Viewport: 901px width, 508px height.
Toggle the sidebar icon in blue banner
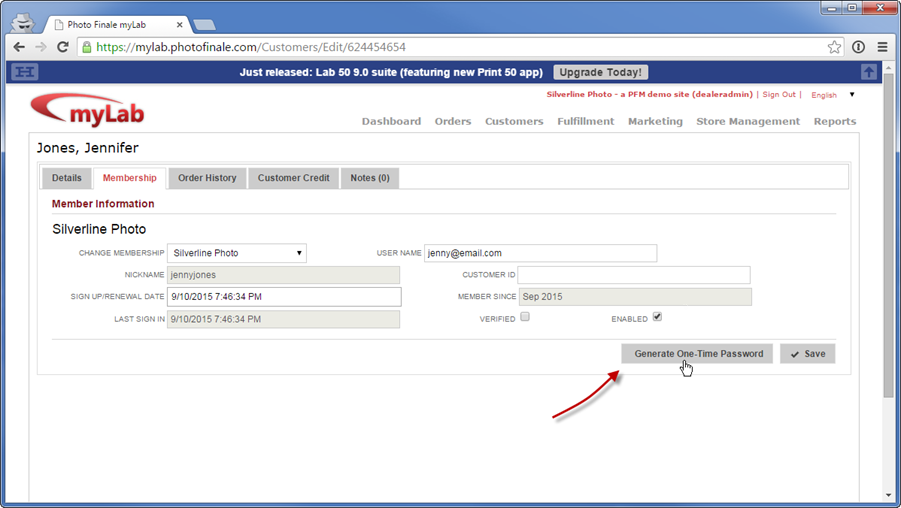pyautogui.click(x=25, y=72)
